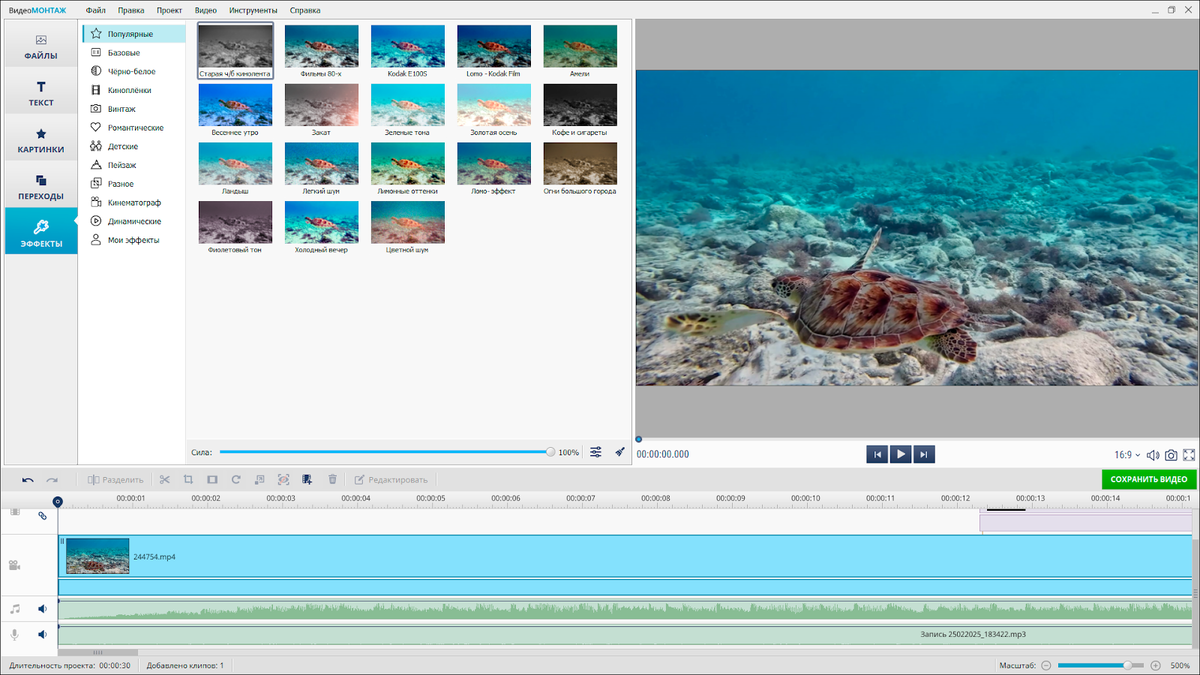Click the preview playback progress bar
Image resolution: width=1200 pixels, height=675 pixels.
[x=917, y=439]
